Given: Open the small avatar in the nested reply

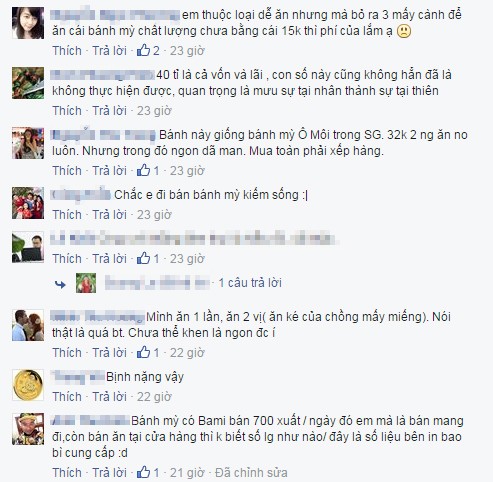Looking at the screenshot, I should [86, 283].
